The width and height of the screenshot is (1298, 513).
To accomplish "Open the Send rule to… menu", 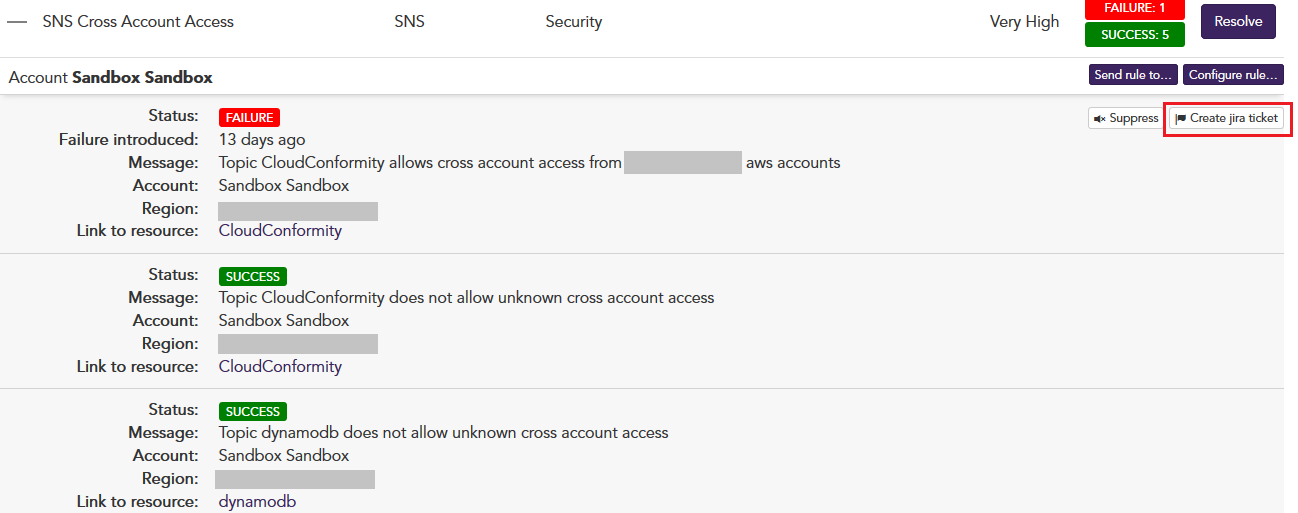I will tap(1133, 75).
